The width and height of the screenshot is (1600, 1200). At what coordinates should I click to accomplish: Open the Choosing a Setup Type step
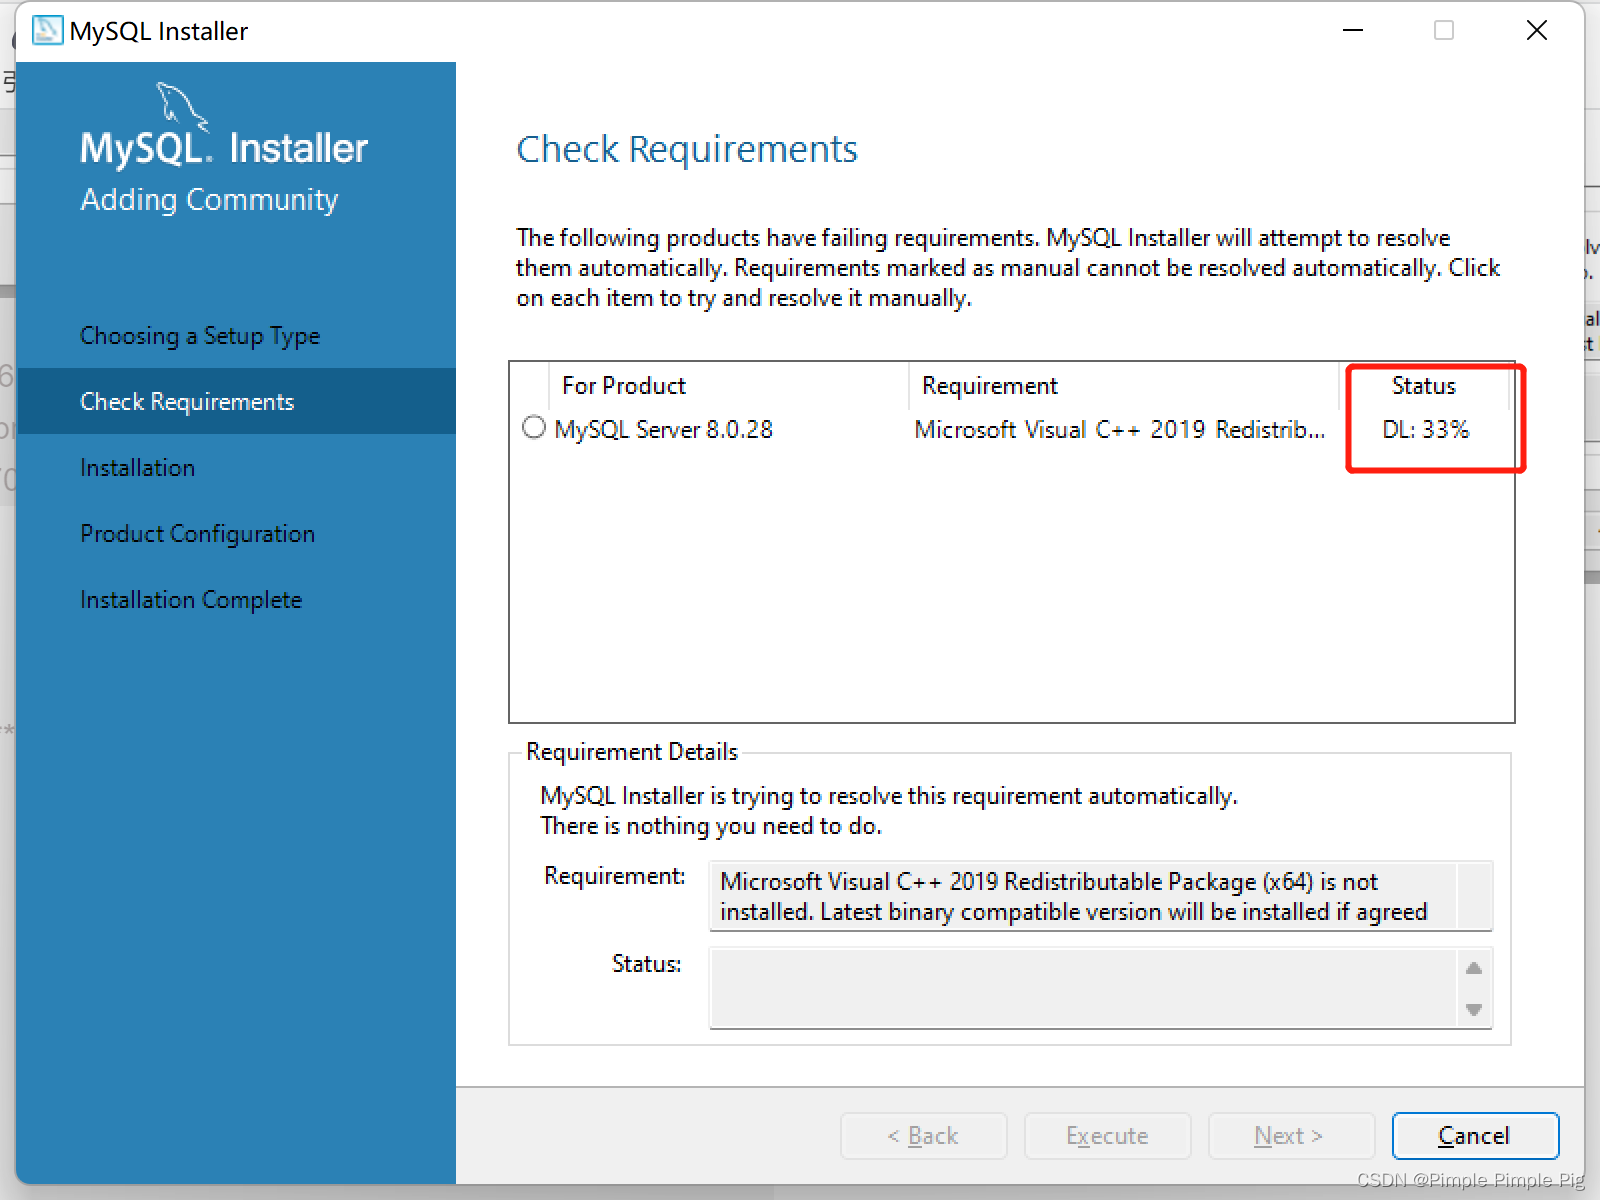tap(200, 336)
